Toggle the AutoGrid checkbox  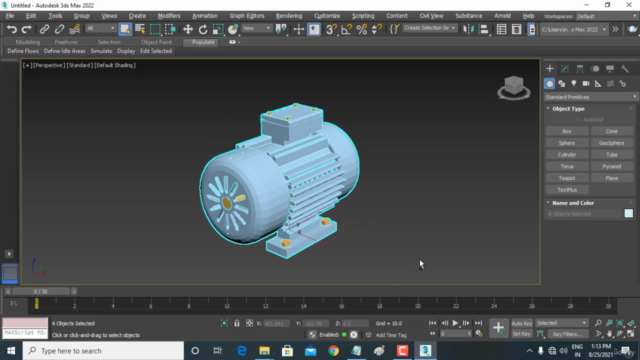click(578, 120)
